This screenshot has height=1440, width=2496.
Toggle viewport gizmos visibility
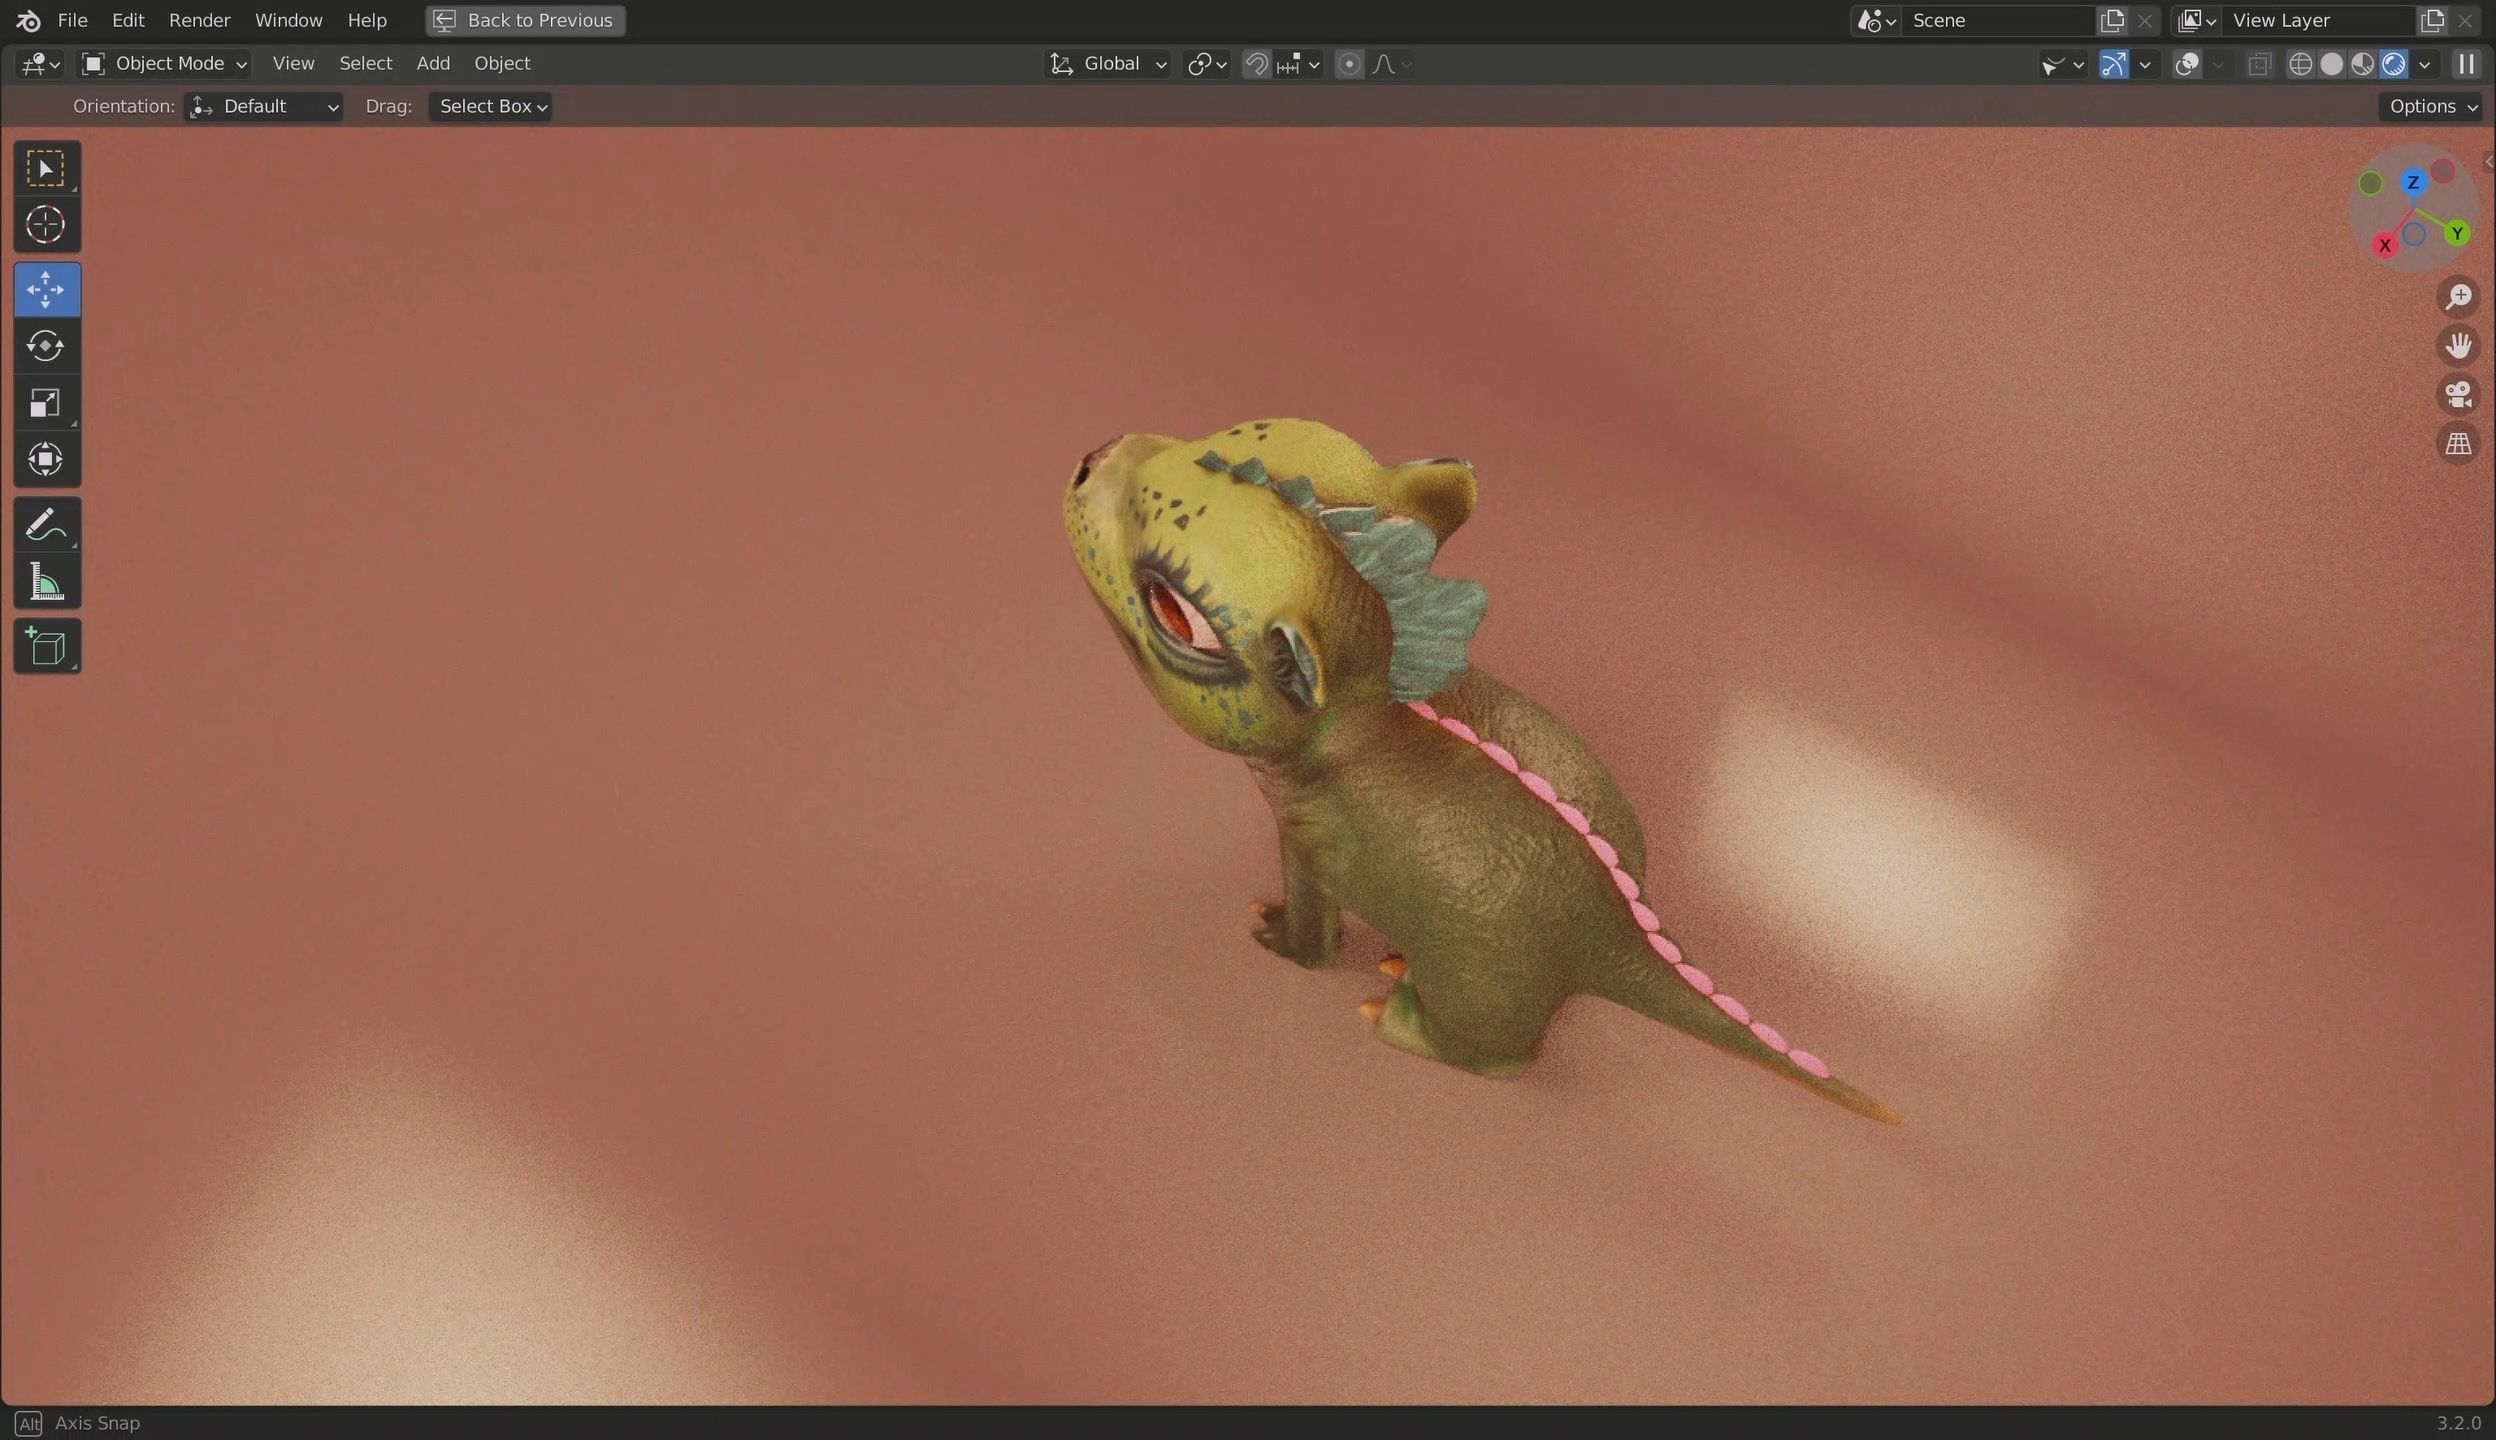click(2113, 64)
